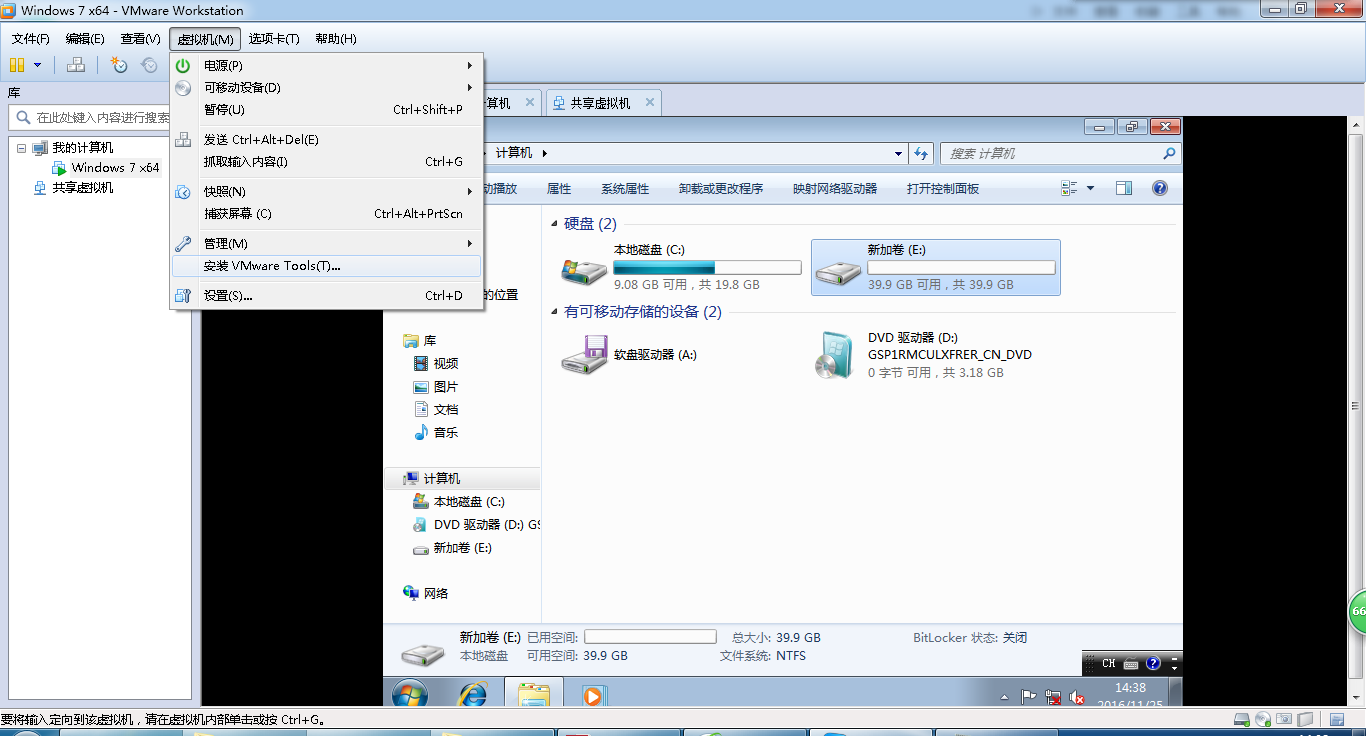Expand the 管理(M) submenu
Screen dimensions: 1366x736
tap(326, 243)
